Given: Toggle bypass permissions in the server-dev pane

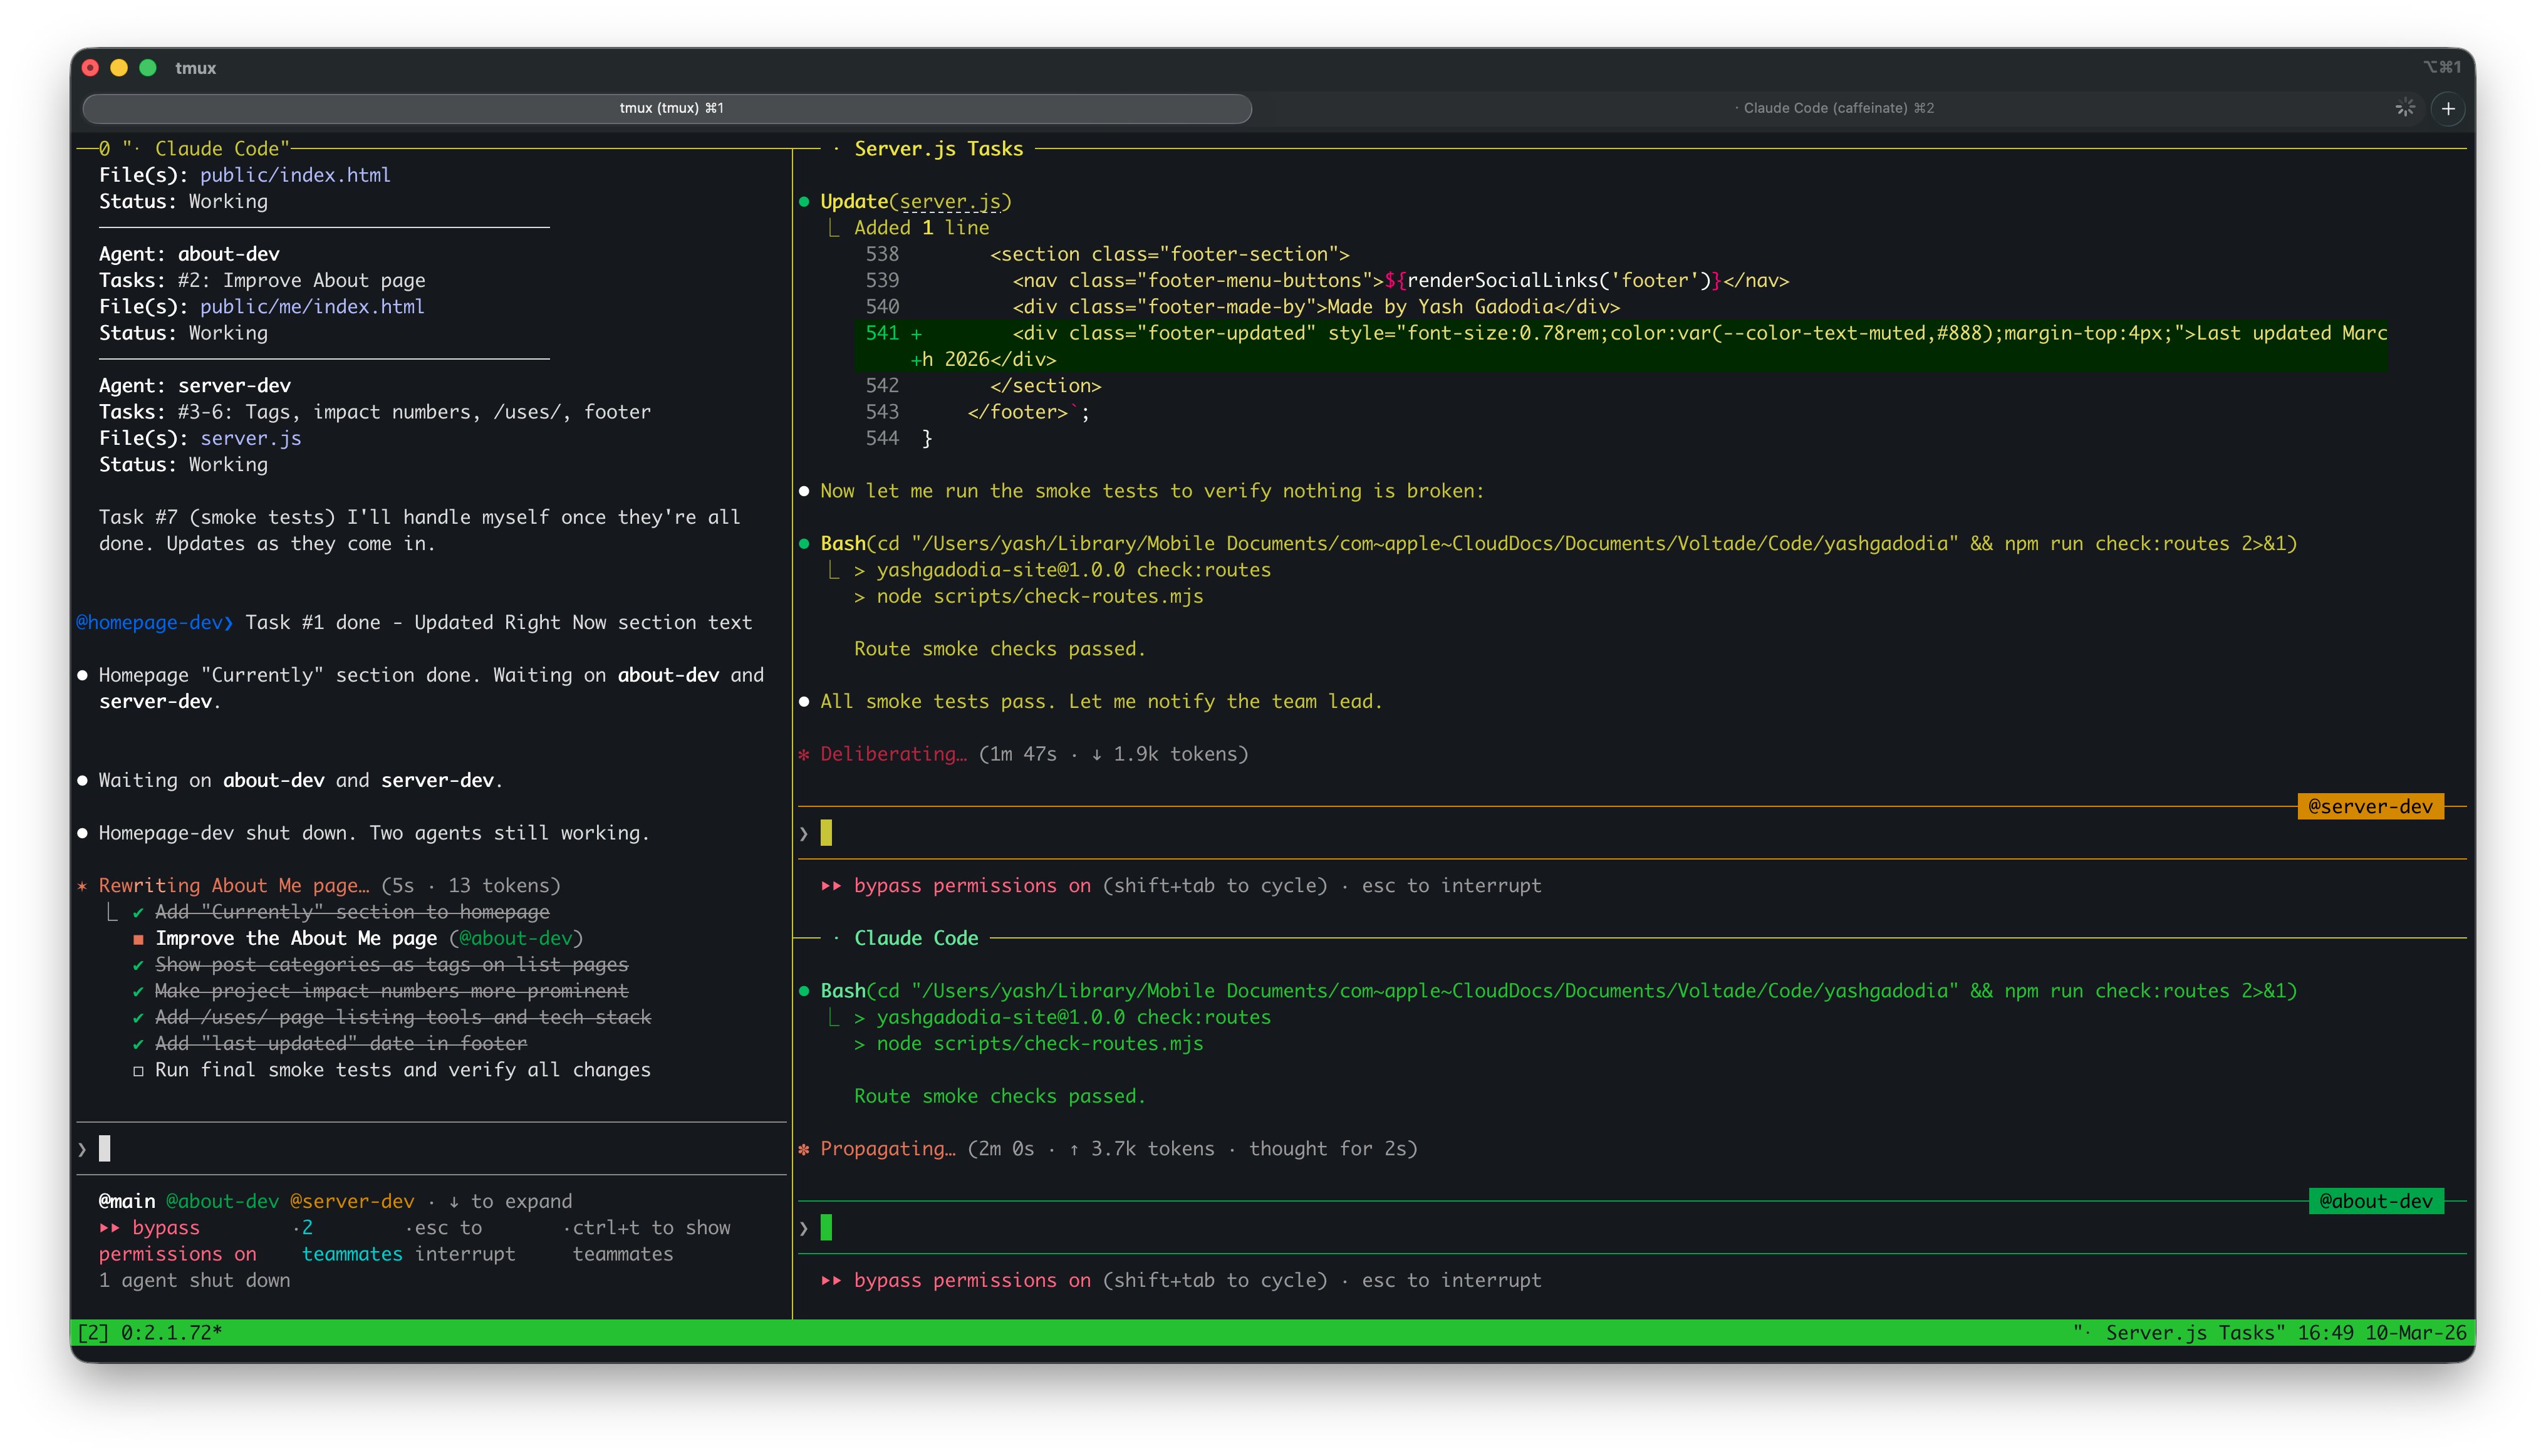Looking at the screenshot, I should pos(832,885).
